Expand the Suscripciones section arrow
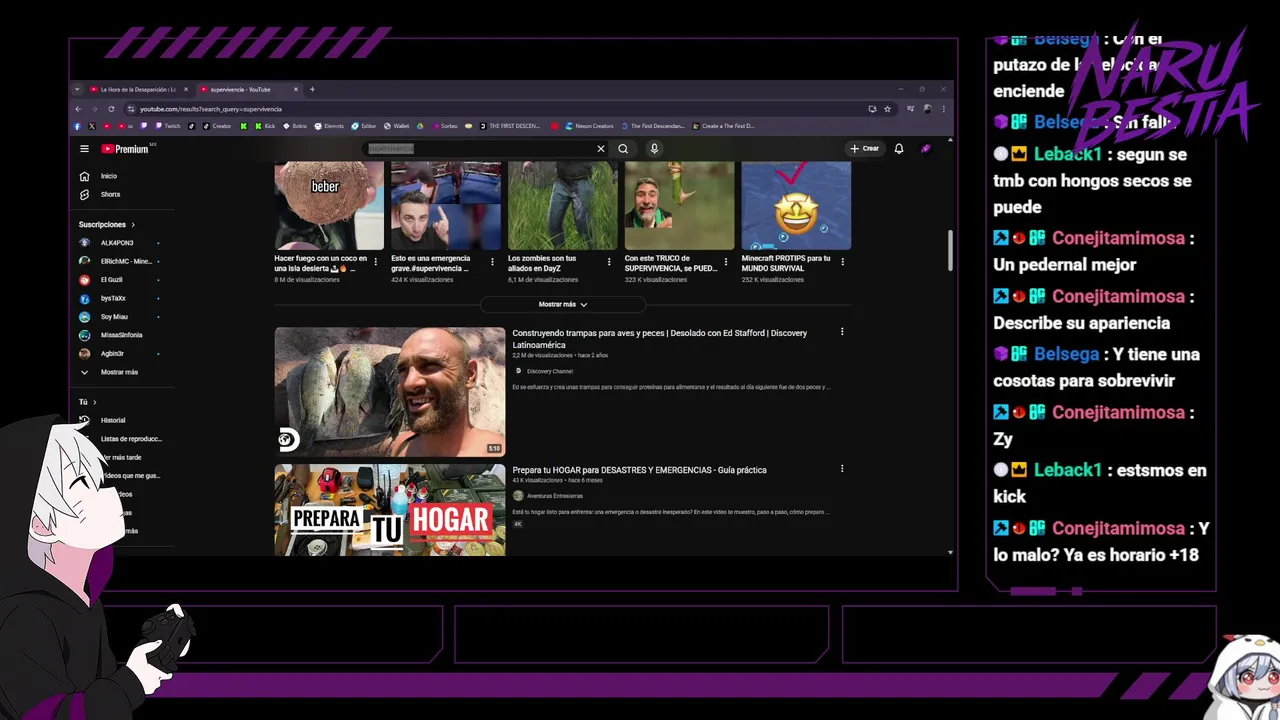1280x720 pixels. (132, 225)
